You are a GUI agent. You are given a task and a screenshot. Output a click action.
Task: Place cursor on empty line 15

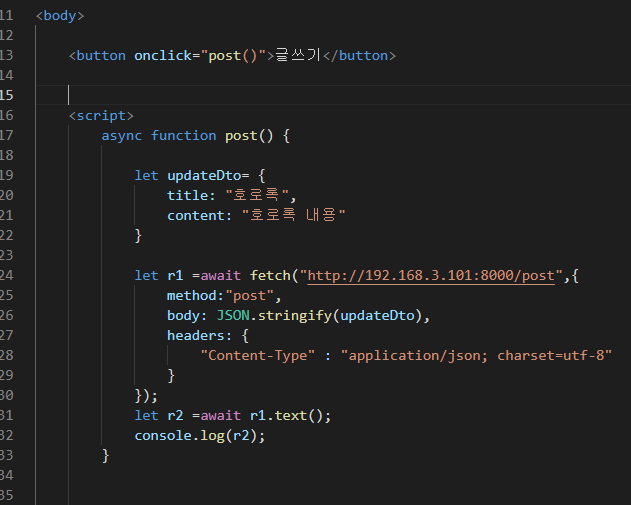[x=333, y=95]
